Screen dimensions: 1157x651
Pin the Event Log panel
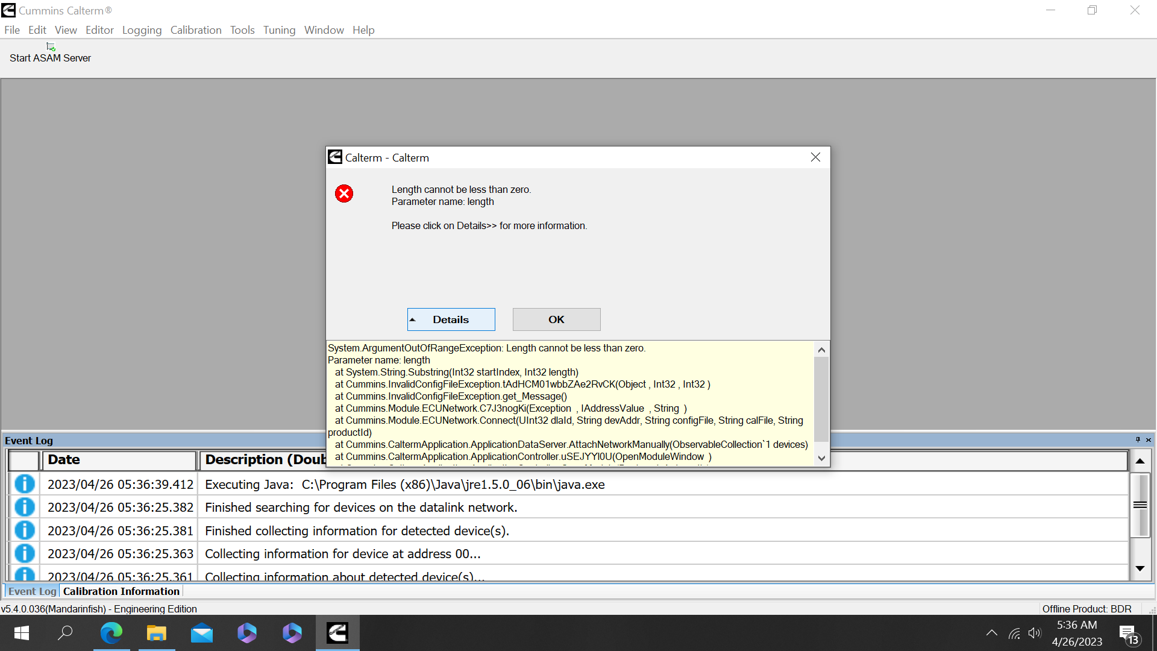(x=1138, y=440)
